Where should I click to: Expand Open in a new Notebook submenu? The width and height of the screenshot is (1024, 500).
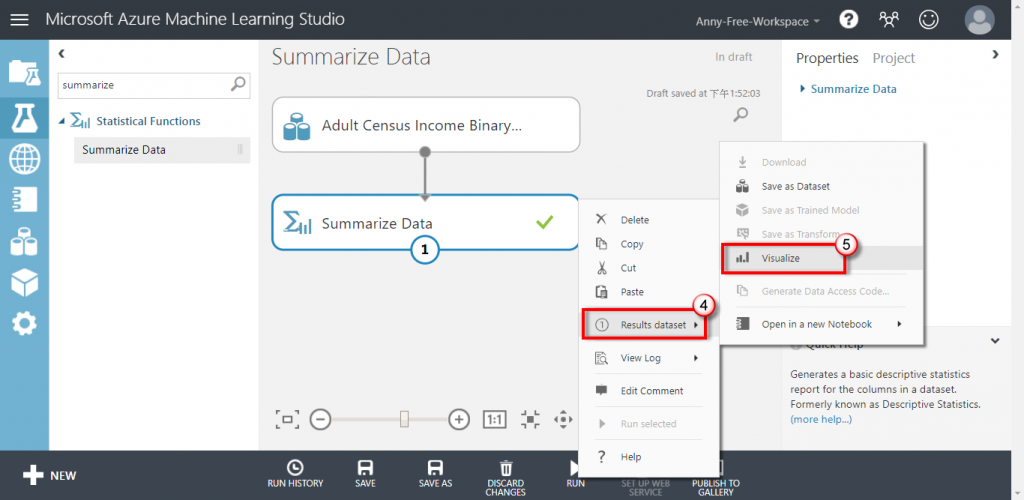(822, 324)
